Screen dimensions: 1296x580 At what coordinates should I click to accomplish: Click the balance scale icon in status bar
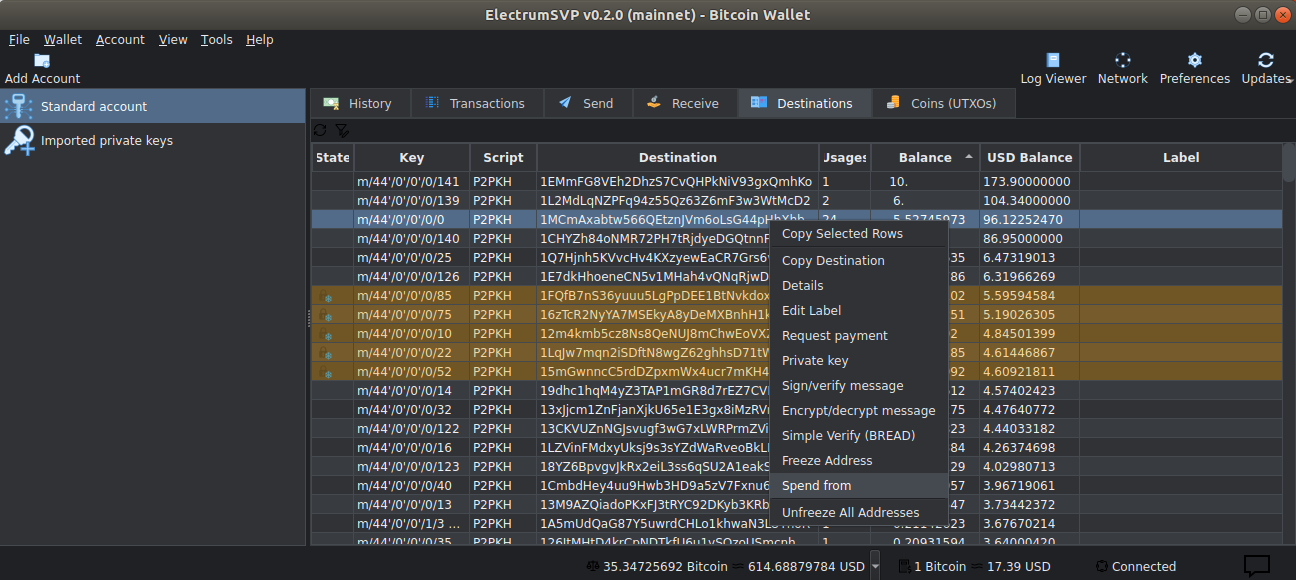pos(593,566)
